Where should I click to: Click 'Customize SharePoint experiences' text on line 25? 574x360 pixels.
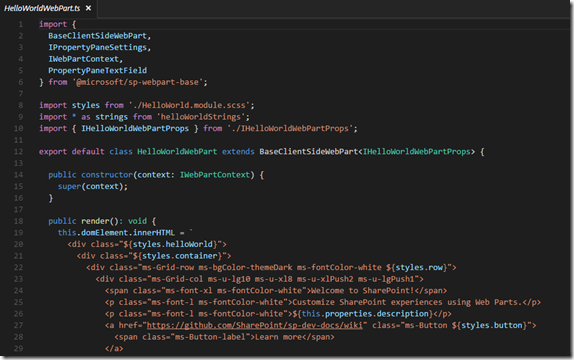[367, 302]
